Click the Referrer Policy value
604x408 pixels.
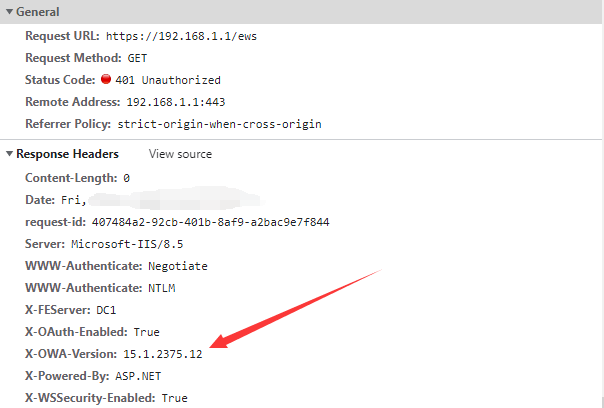pyautogui.click(x=219, y=123)
